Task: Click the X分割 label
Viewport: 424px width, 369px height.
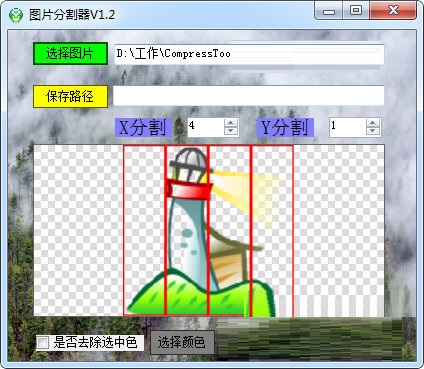Action: (x=143, y=127)
